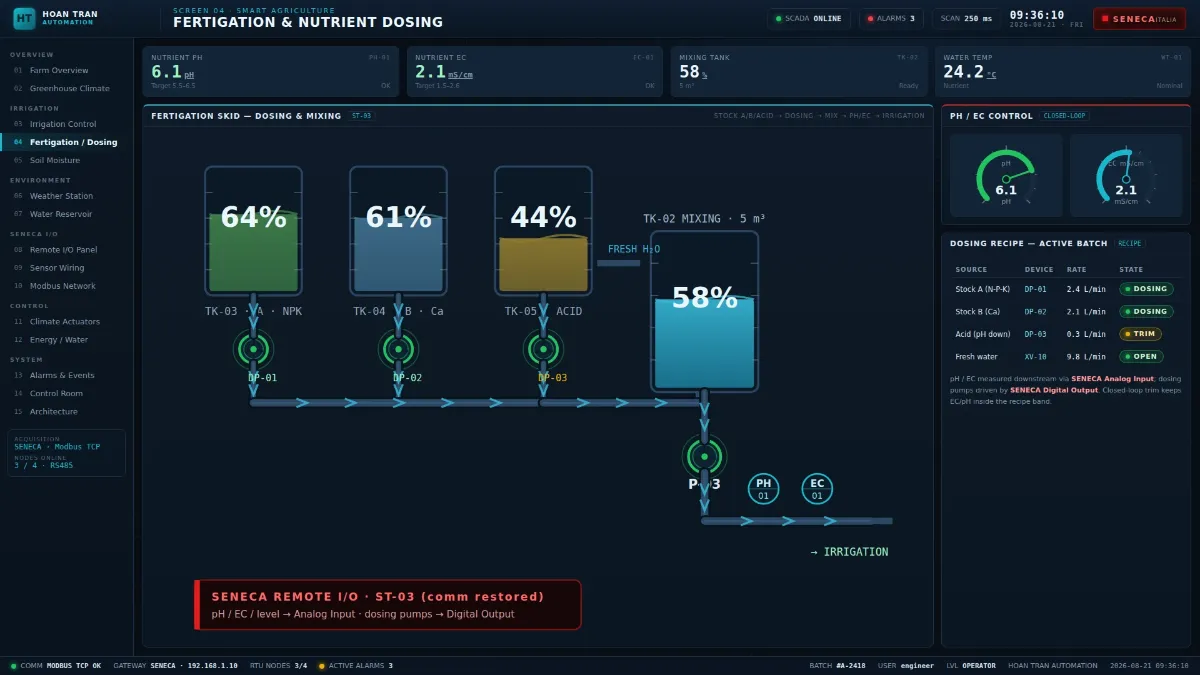Click the "Active Alarms 3" status bar entry
1200x675 pixels.
tap(356, 666)
